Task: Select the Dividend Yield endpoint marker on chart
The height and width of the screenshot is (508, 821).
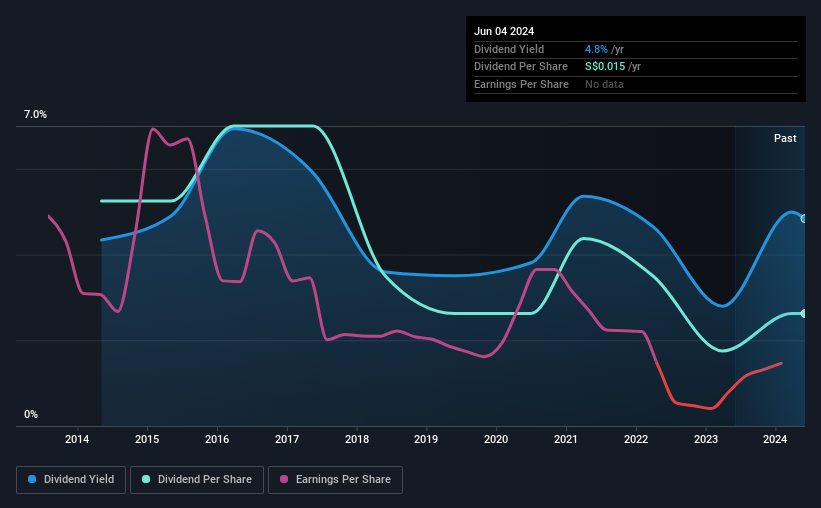Action: 804,219
